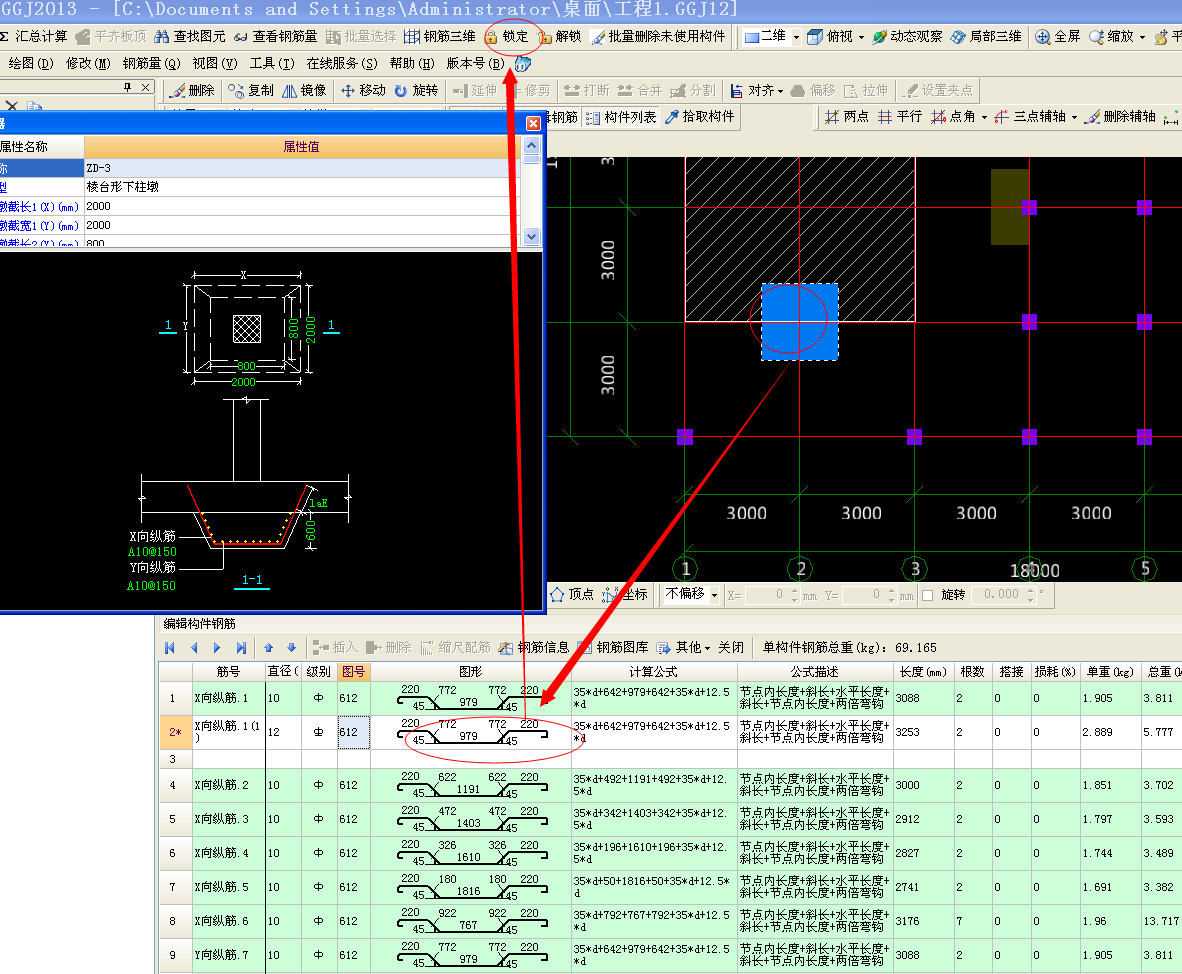
Task: Select the 局部三维 partial 3D tool
Action: pyautogui.click(x=986, y=36)
